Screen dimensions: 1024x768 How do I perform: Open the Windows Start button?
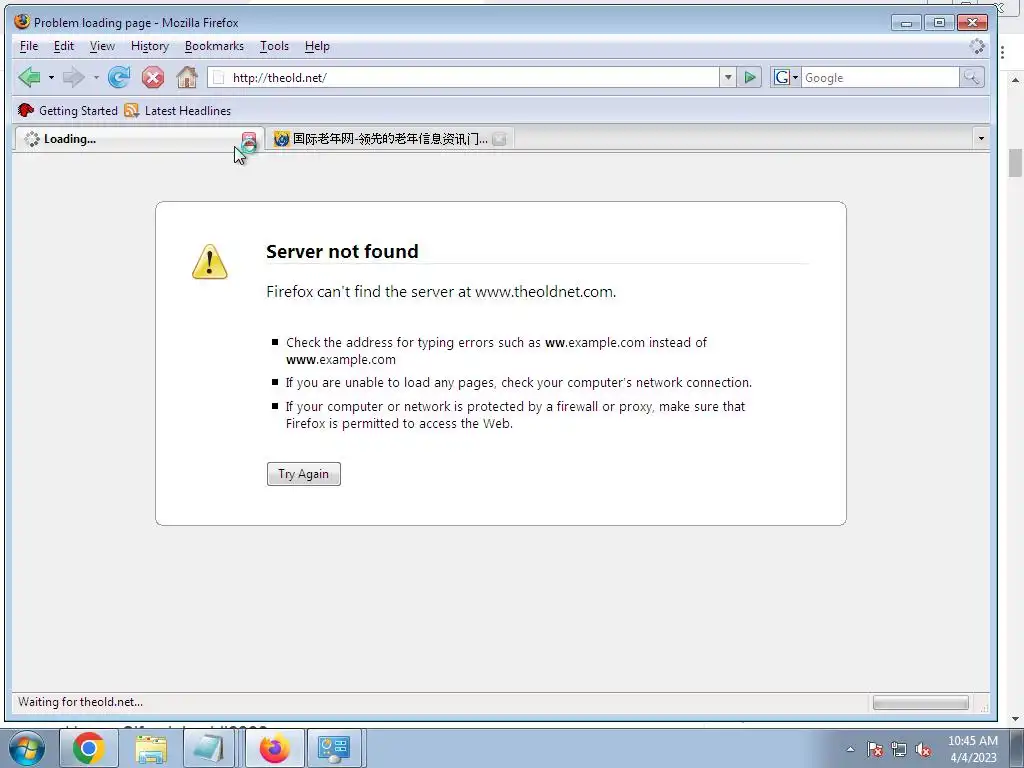[x=27, y=748]
